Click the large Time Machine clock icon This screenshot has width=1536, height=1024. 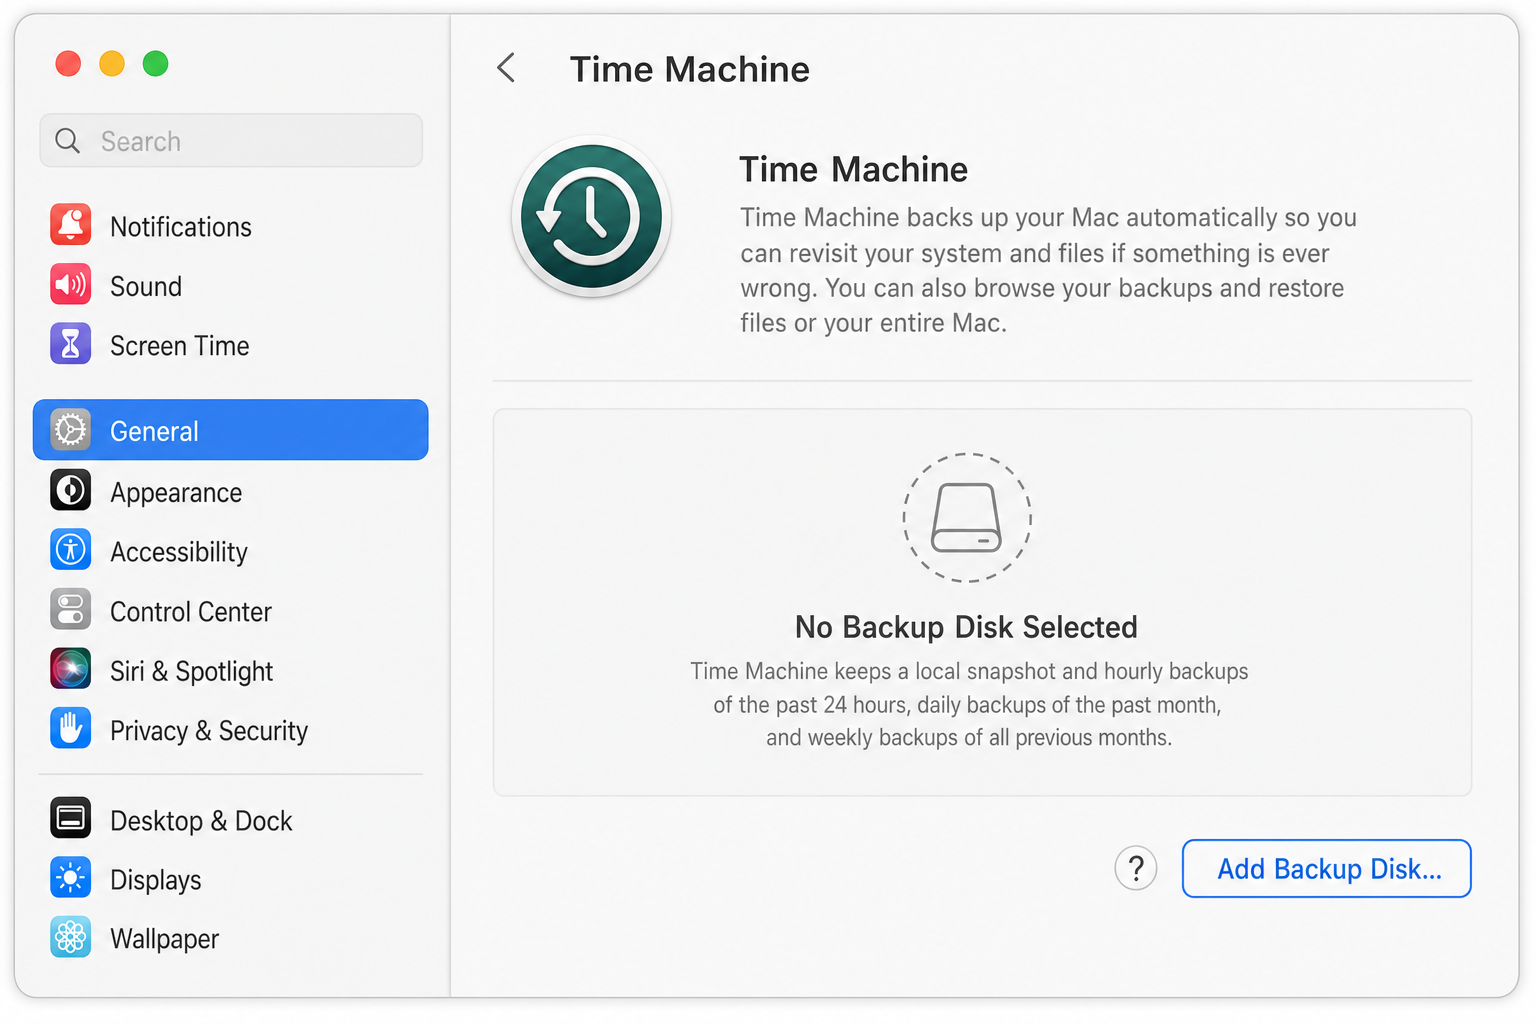[x=591, y=217]
